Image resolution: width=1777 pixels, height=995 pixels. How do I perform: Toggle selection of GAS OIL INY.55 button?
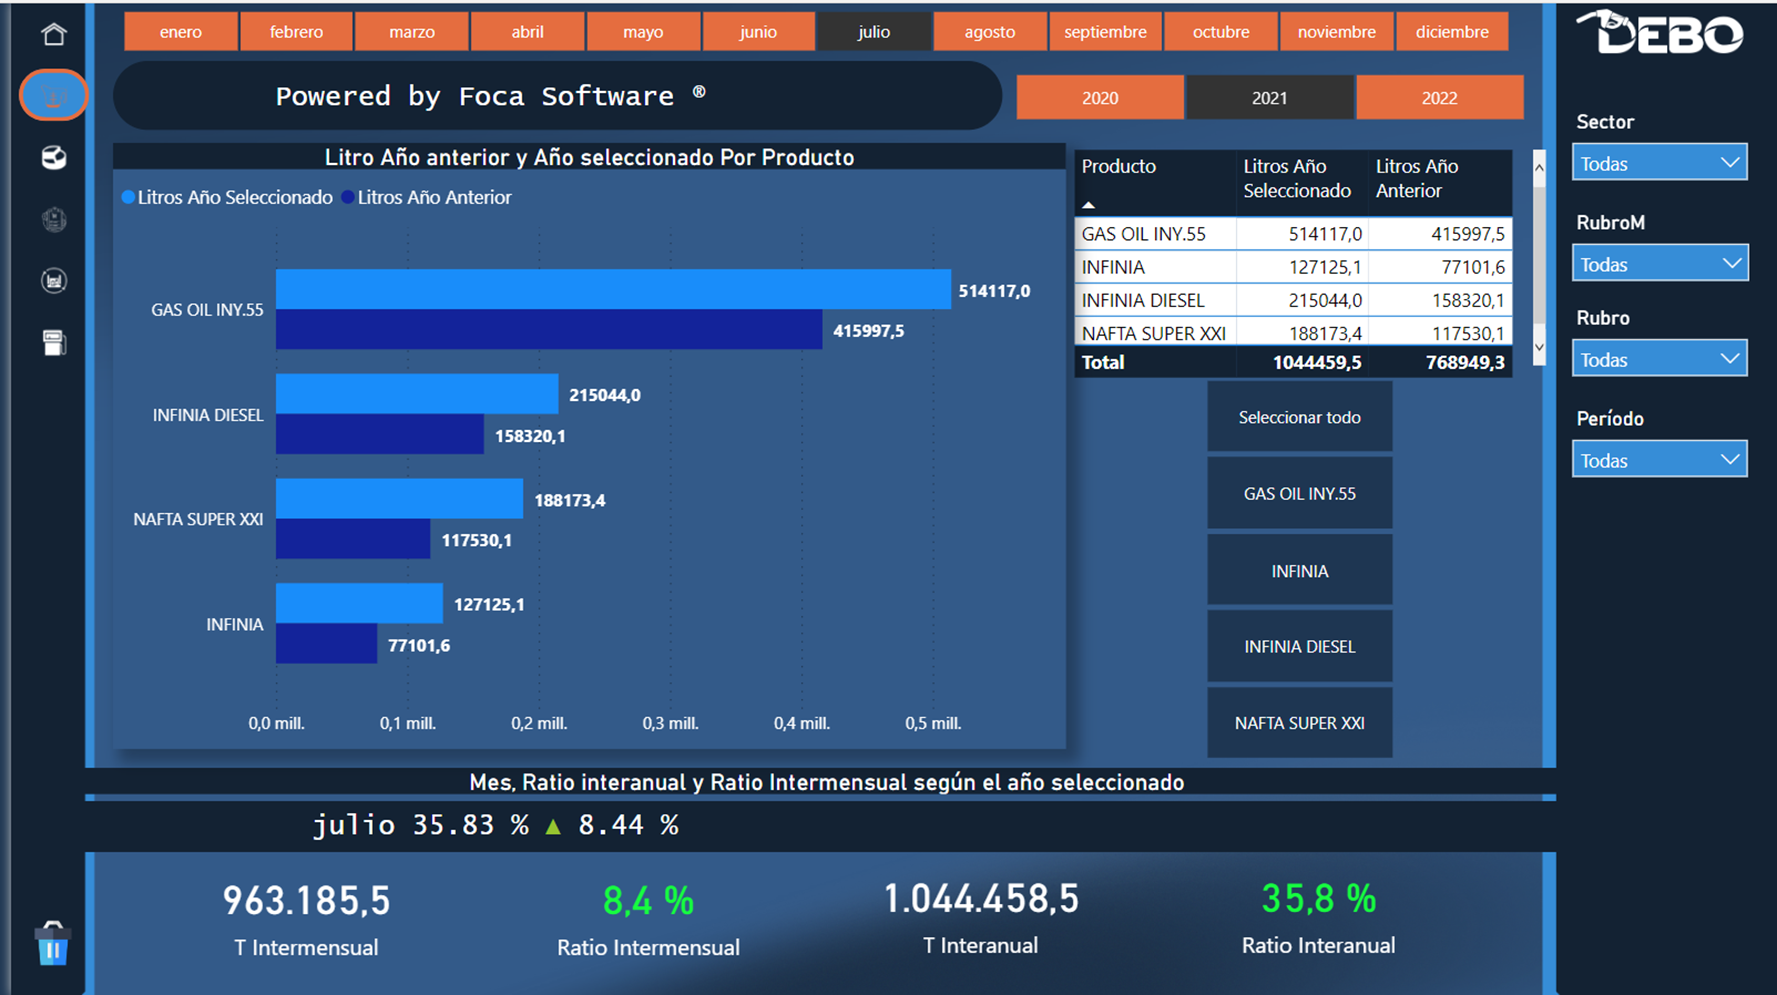1299,493
